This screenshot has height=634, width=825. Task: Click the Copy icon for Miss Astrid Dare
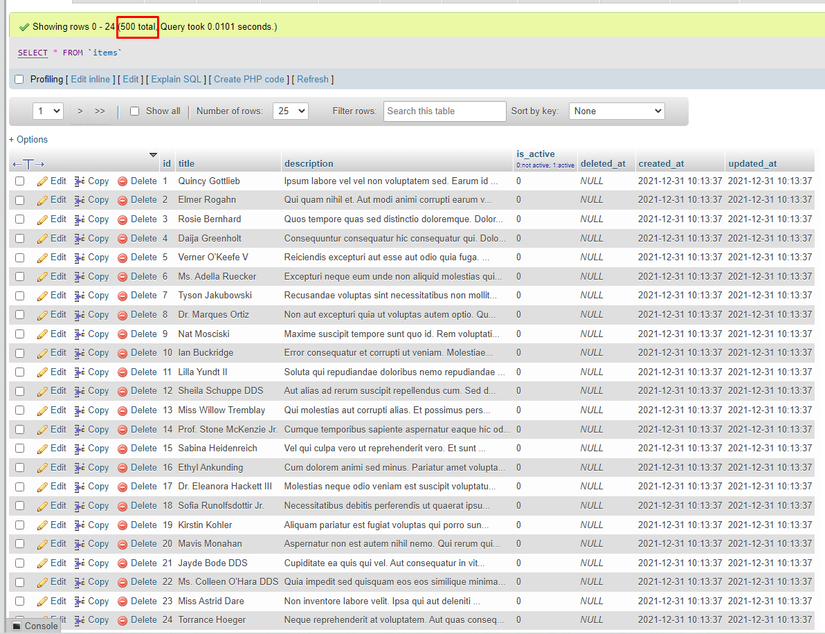point(79,602)
